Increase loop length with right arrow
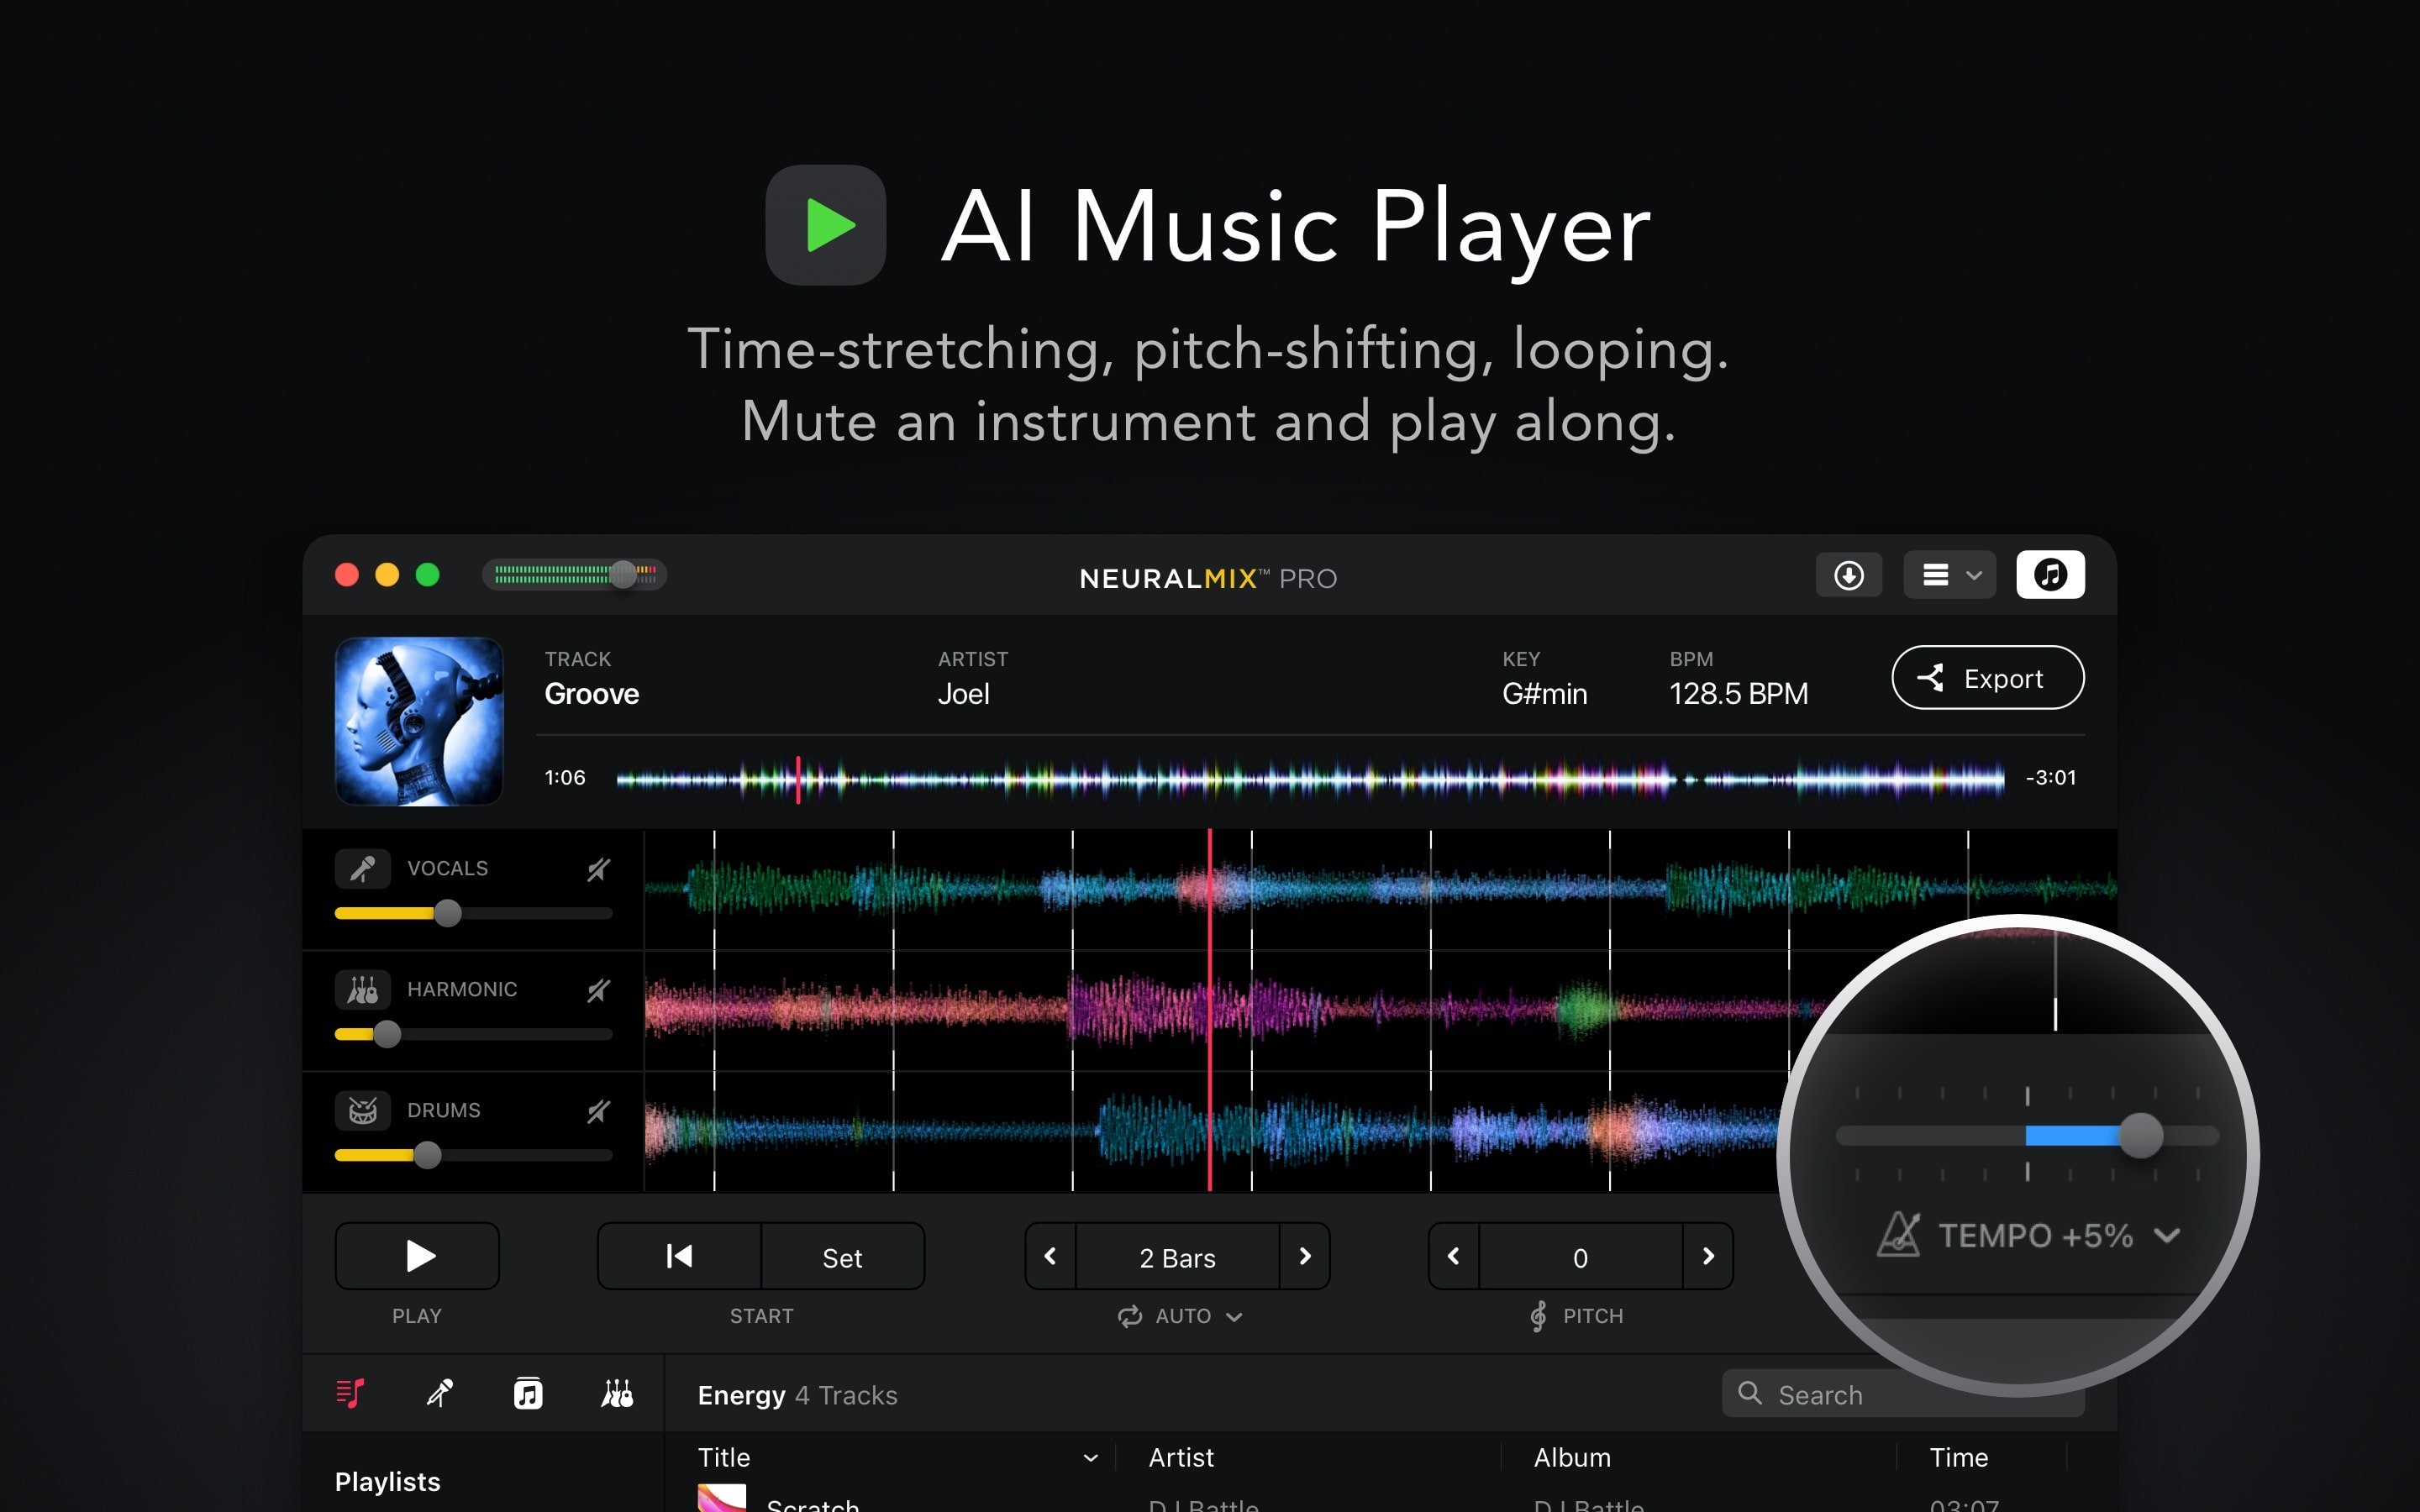Viewport: 2420px width, 1512px height. pos(1304,1256)
